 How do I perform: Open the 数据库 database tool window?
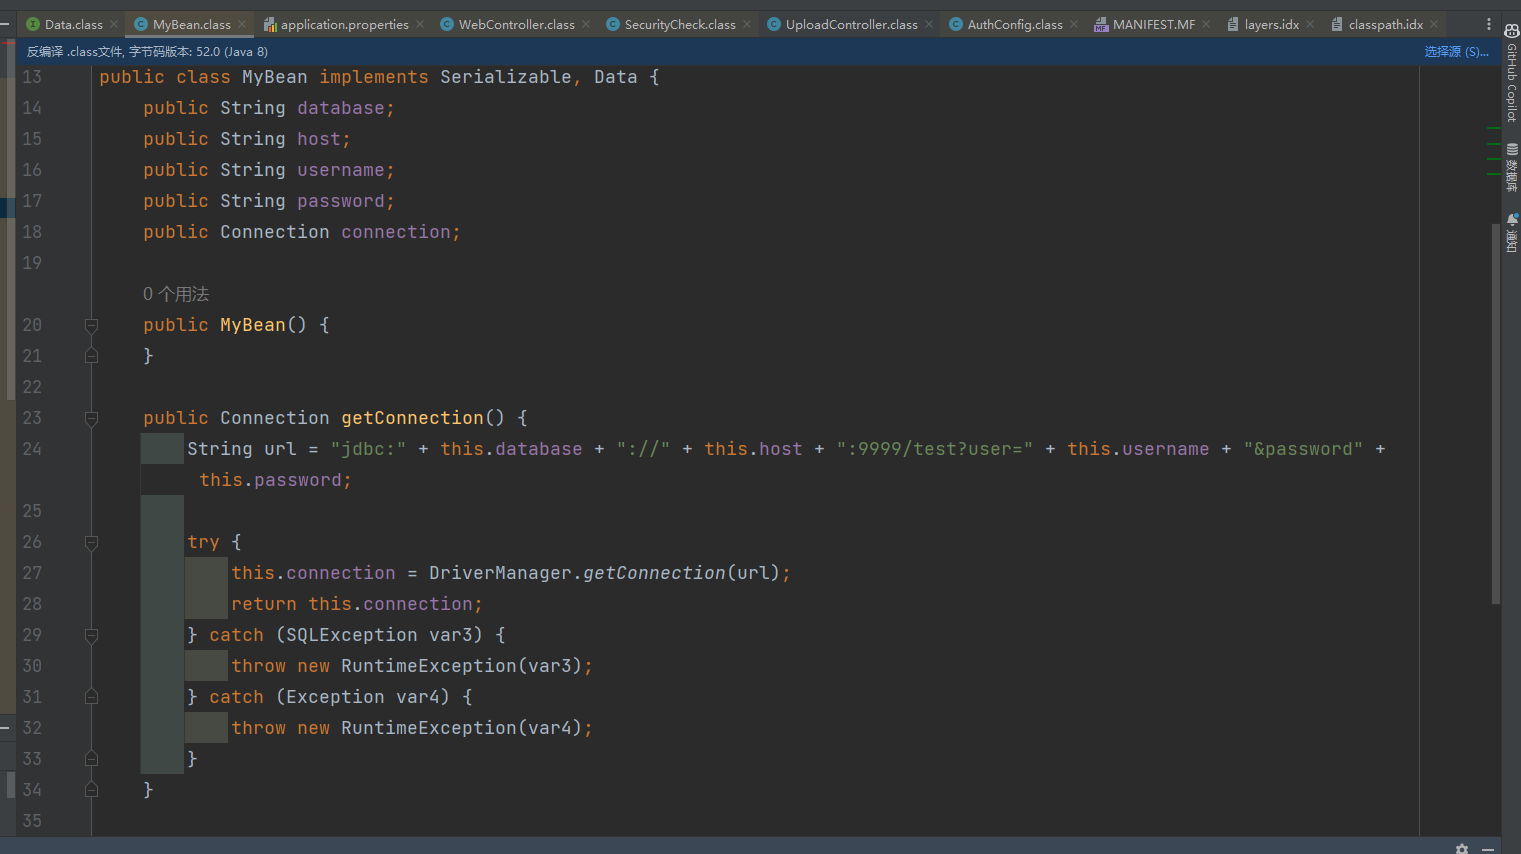[1511, 167]
